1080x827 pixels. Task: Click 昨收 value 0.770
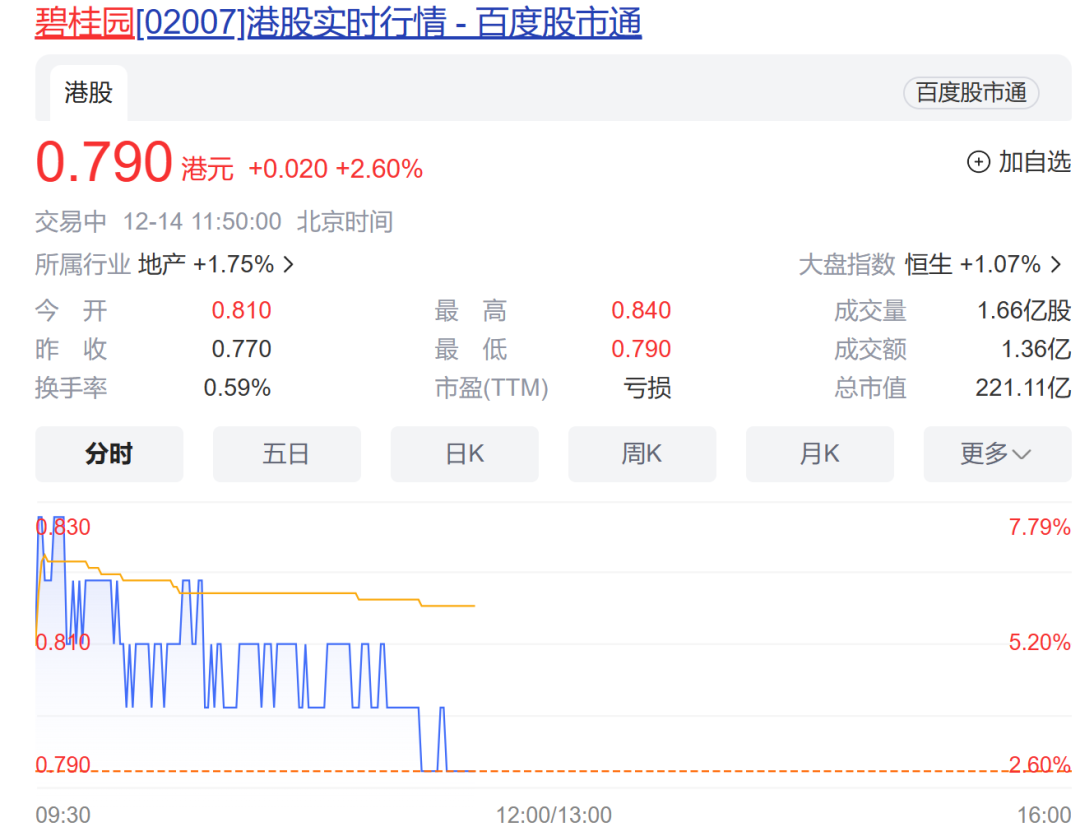pos(241,349)
